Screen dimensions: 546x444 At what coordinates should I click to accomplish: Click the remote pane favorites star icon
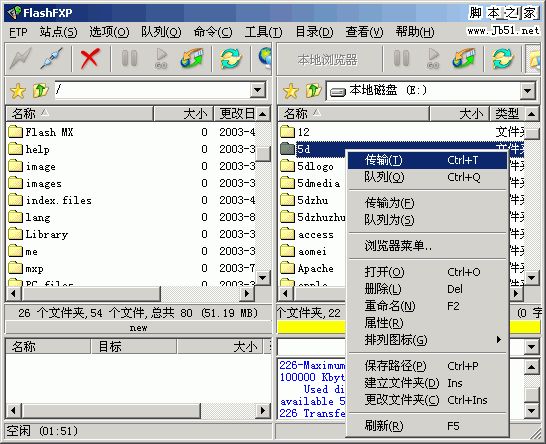tap(18, 91)
